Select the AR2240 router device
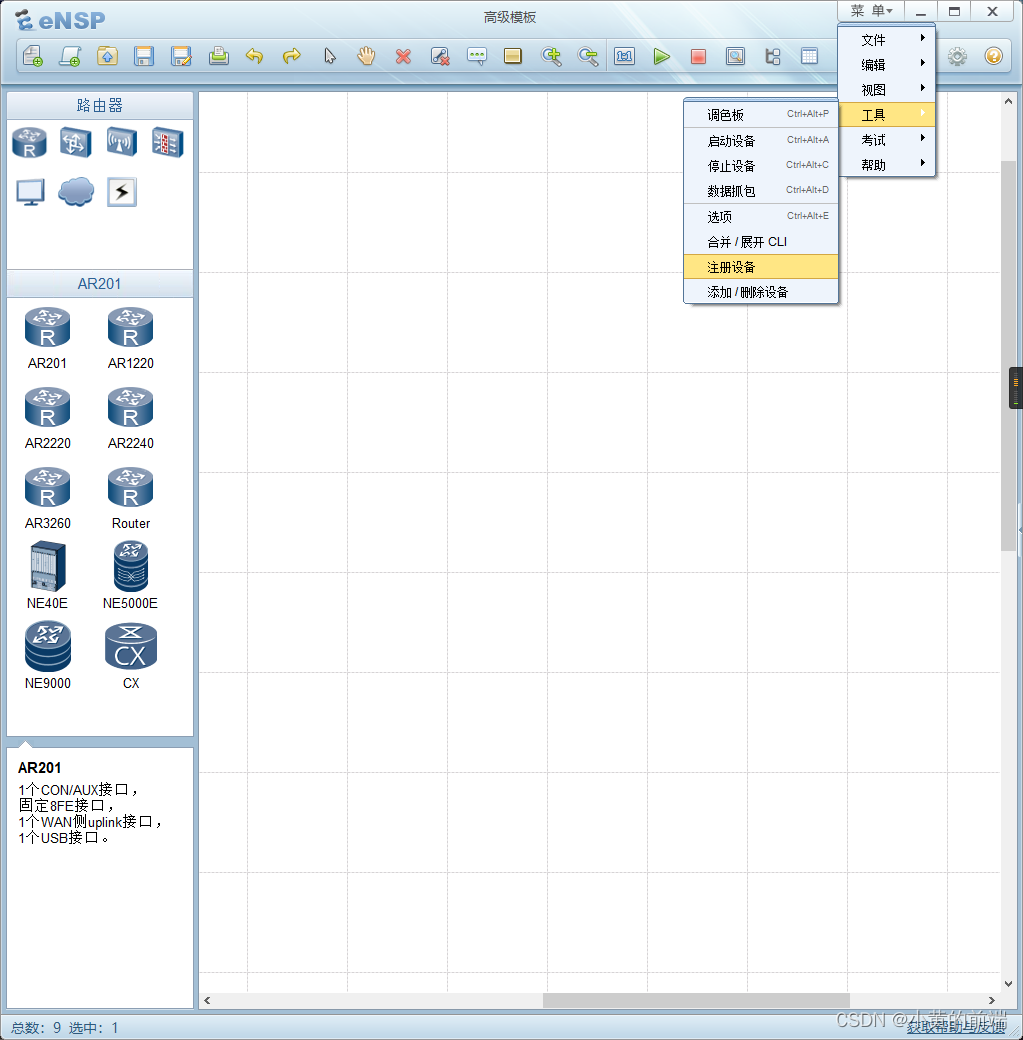Viewport: 1023px width, 1040px height. tap(131, 419)
